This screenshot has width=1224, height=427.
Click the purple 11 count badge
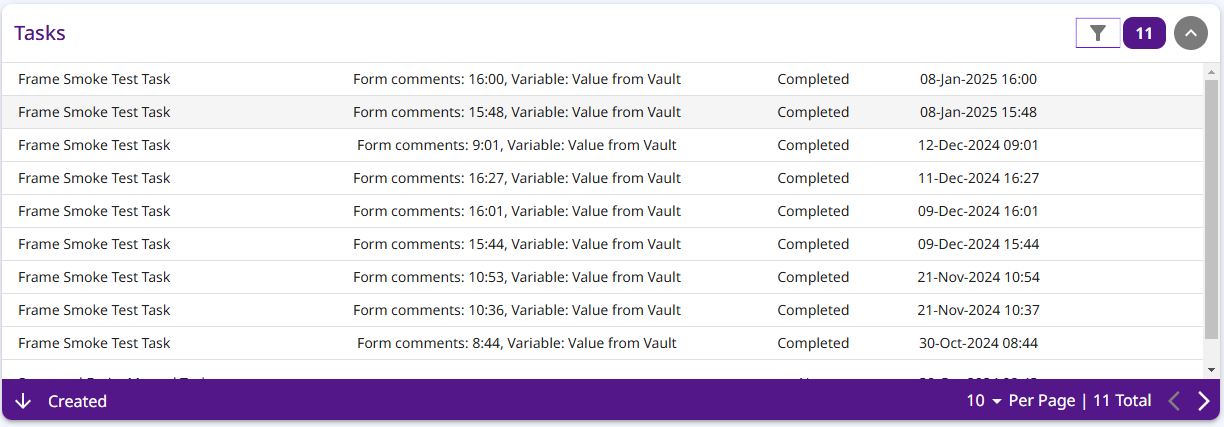pos(1144,33)
